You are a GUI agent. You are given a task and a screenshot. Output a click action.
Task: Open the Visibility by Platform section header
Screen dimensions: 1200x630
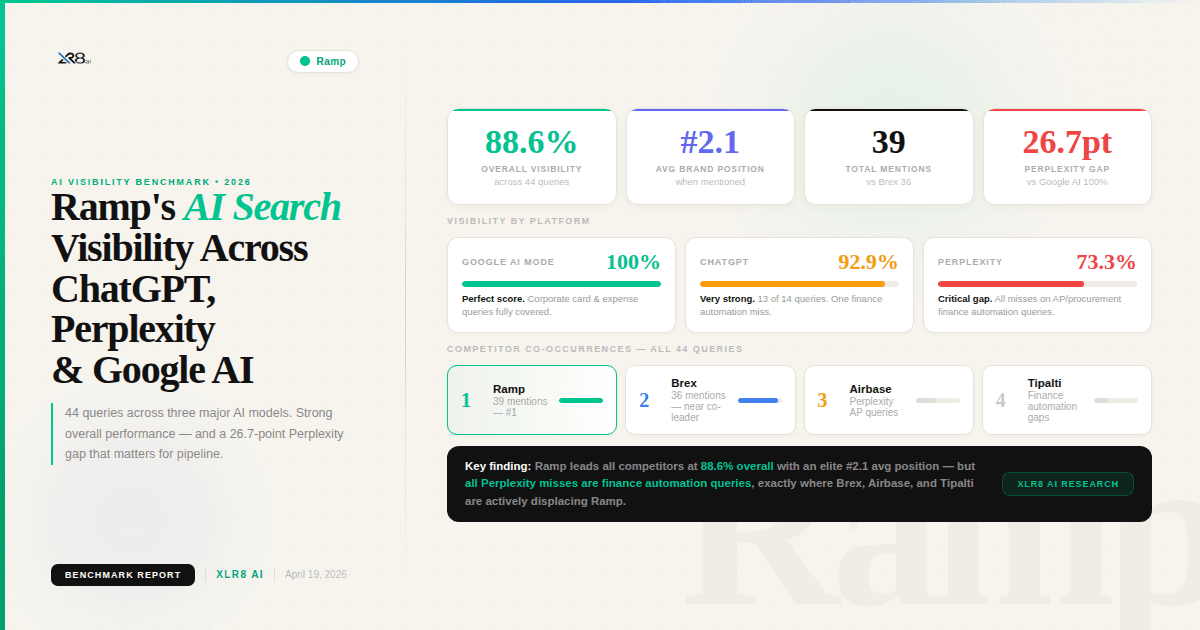pyautogui.click(x=517, y=221)
